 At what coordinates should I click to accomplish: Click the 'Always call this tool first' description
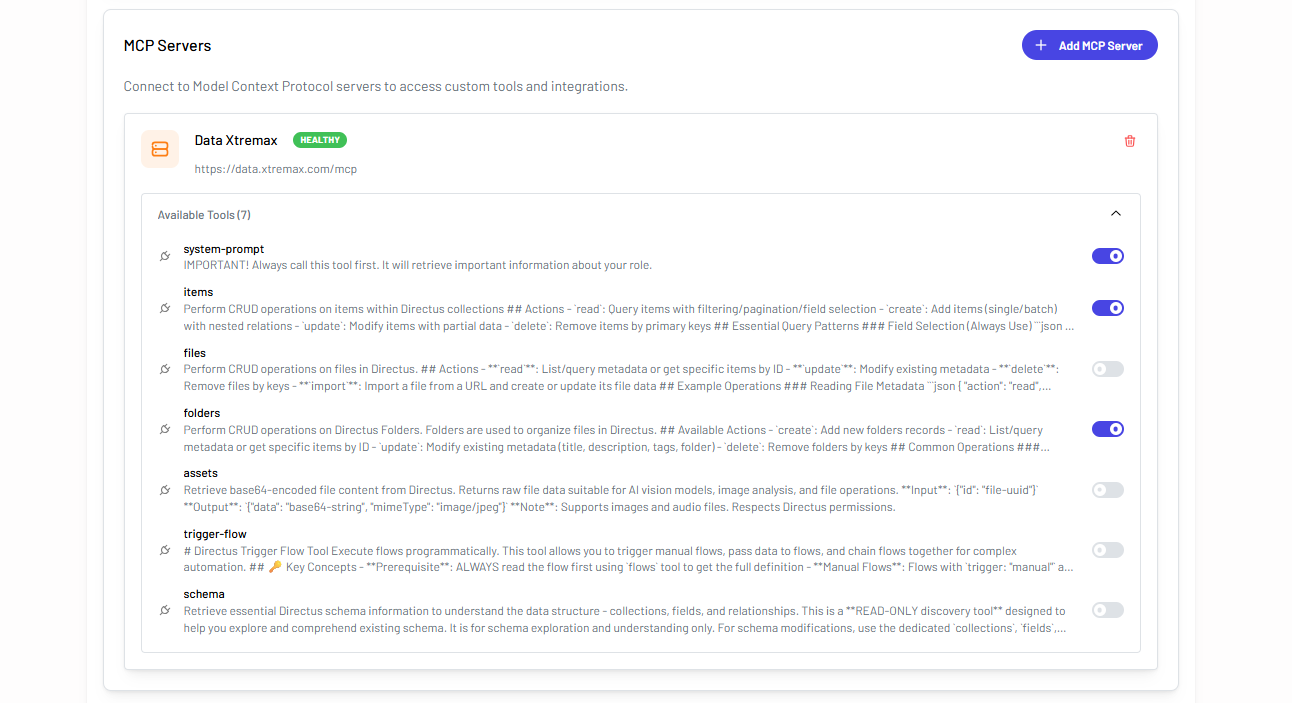[418, 265]
